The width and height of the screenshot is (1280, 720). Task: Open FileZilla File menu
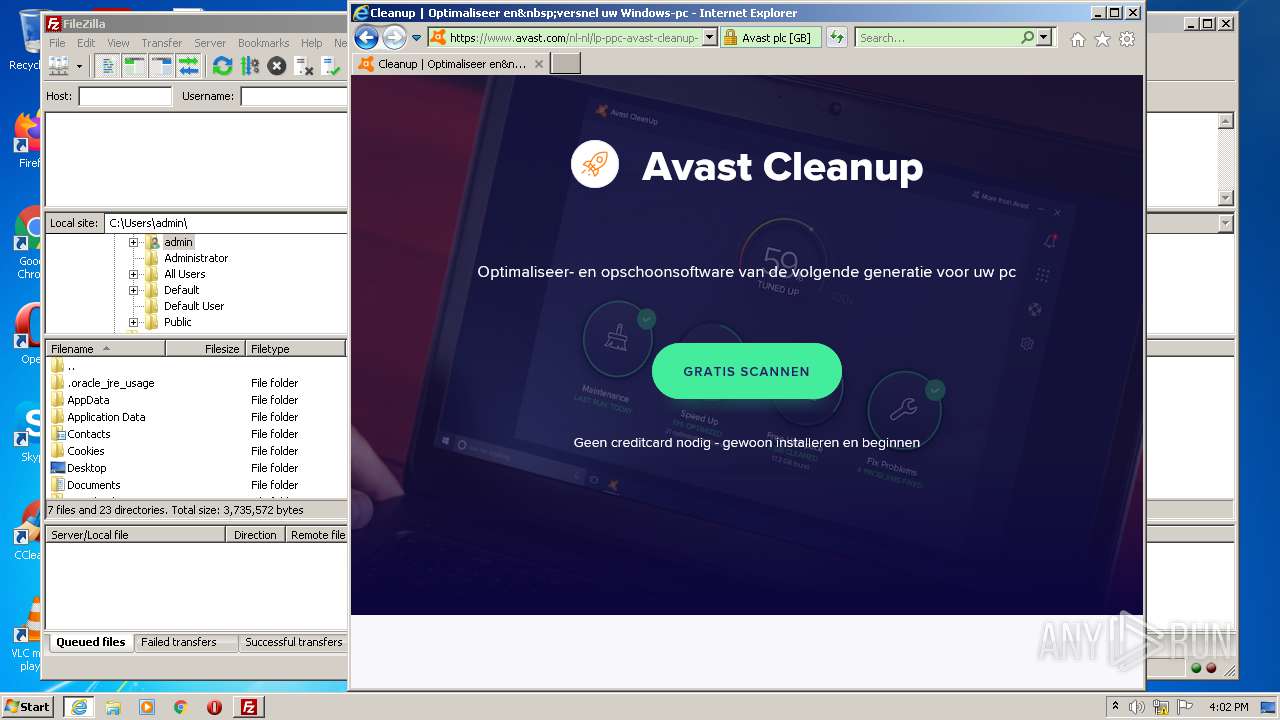pyautogui.click(x=58, y=43)
